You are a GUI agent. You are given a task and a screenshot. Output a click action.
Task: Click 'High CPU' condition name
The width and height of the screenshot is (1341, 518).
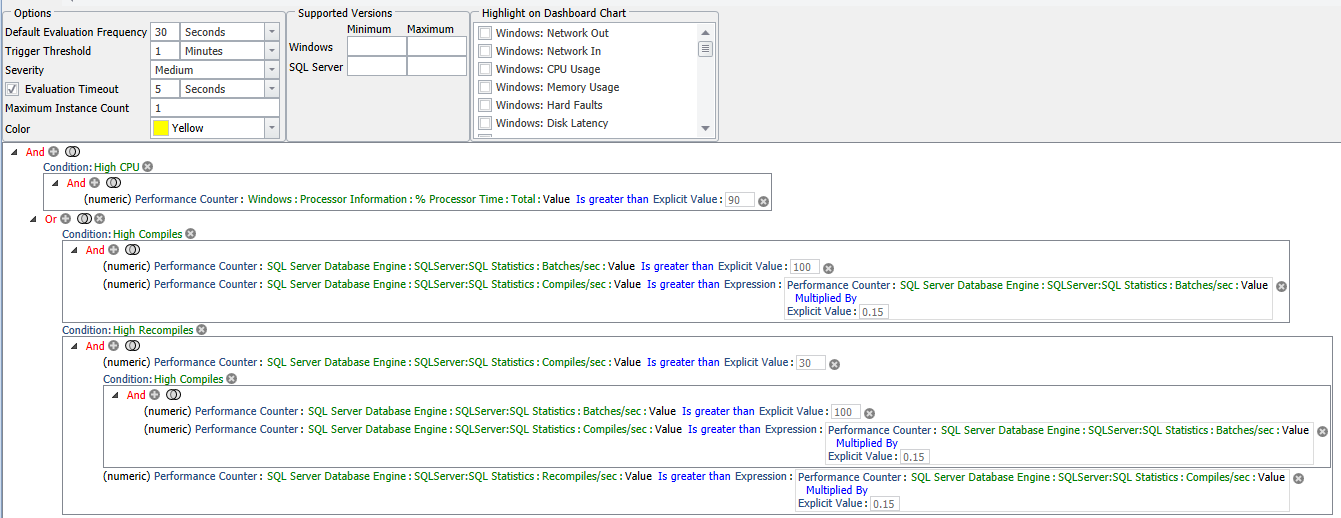117,167
